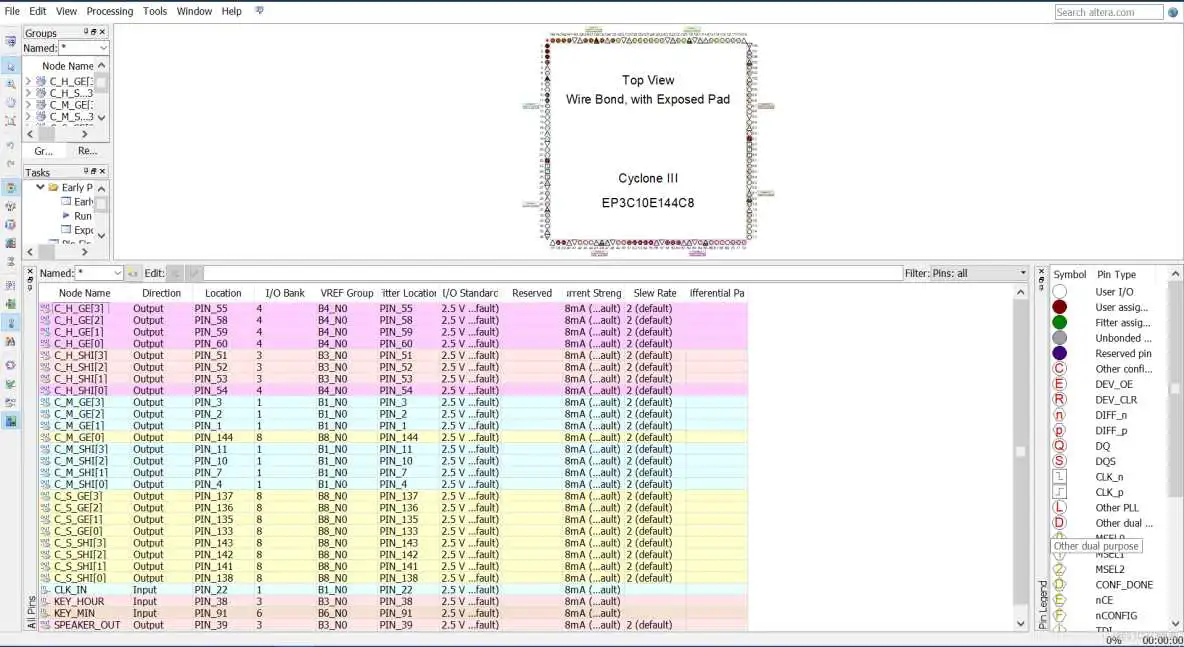The height and width of the screenshot is (647, 1184).
Task: Select the CLK_IN node row
Action: [393, 590]
